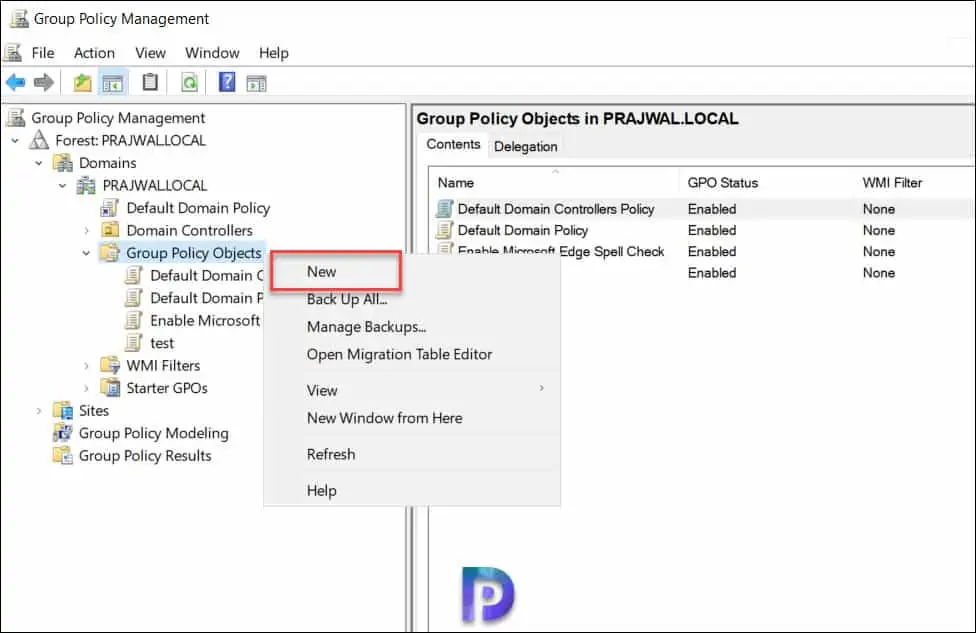Switch to the Contents tab

point(453,144)
